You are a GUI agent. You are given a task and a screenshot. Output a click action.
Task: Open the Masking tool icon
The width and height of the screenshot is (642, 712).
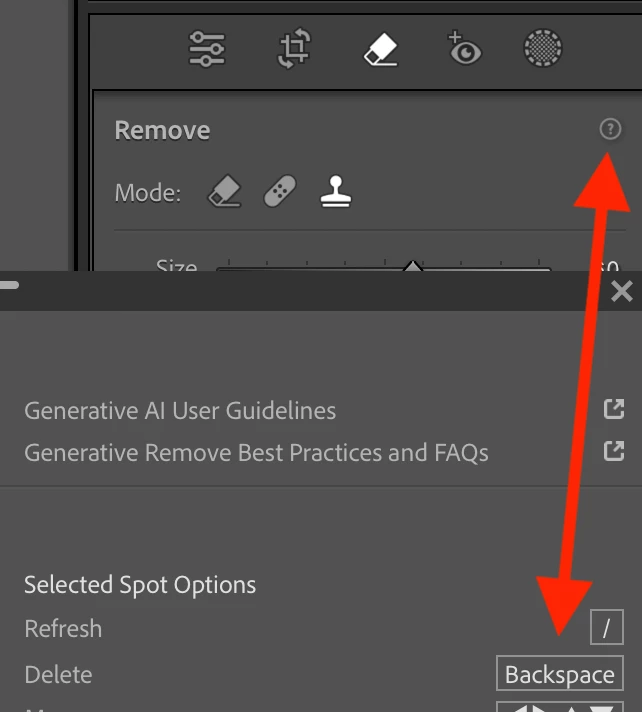pyautogui.click(x=543, y=48)
